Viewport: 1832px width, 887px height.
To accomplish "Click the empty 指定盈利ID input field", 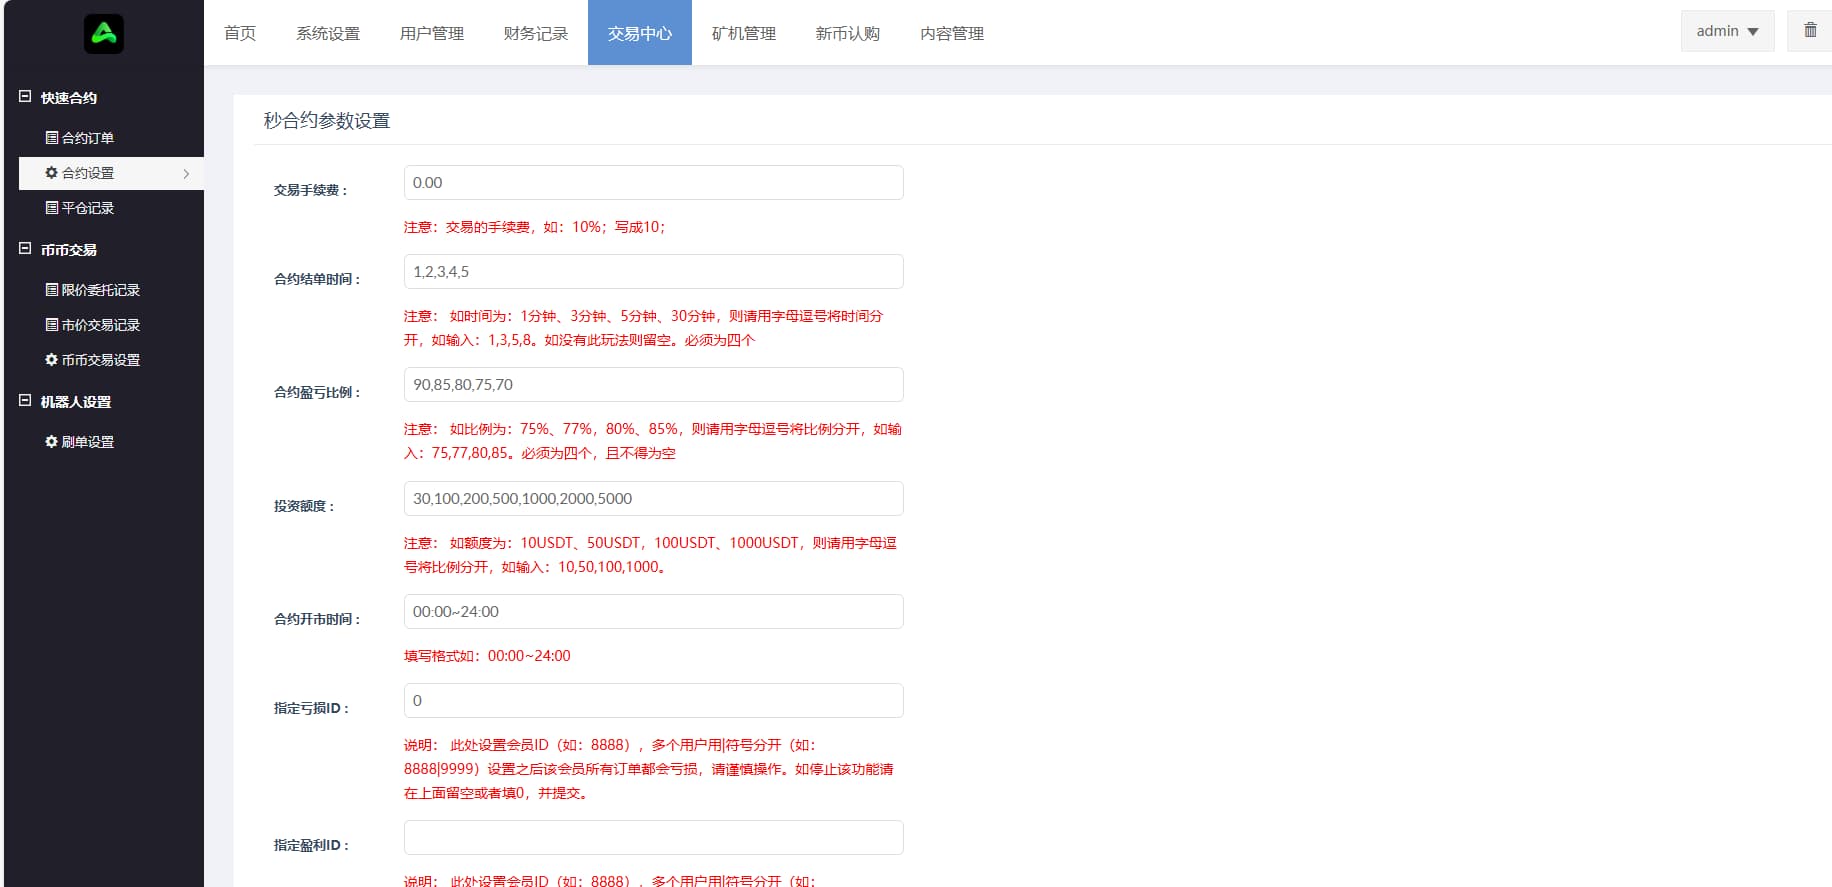I will pyautogui.click(x=653, y=838).
